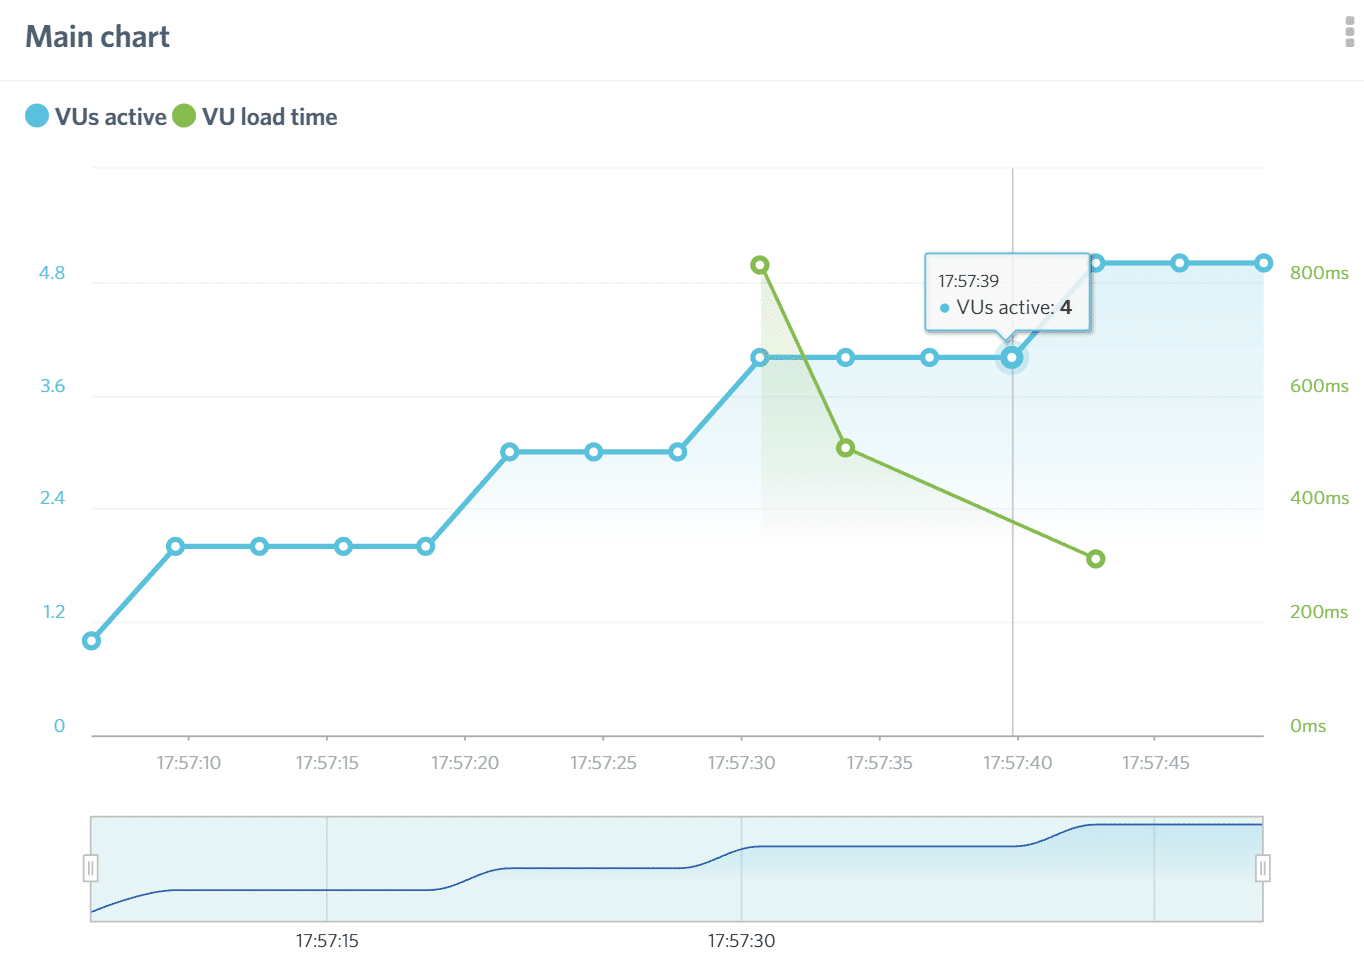
Task: Toggle the VU load time legend series
Action: tap(269, 117)
